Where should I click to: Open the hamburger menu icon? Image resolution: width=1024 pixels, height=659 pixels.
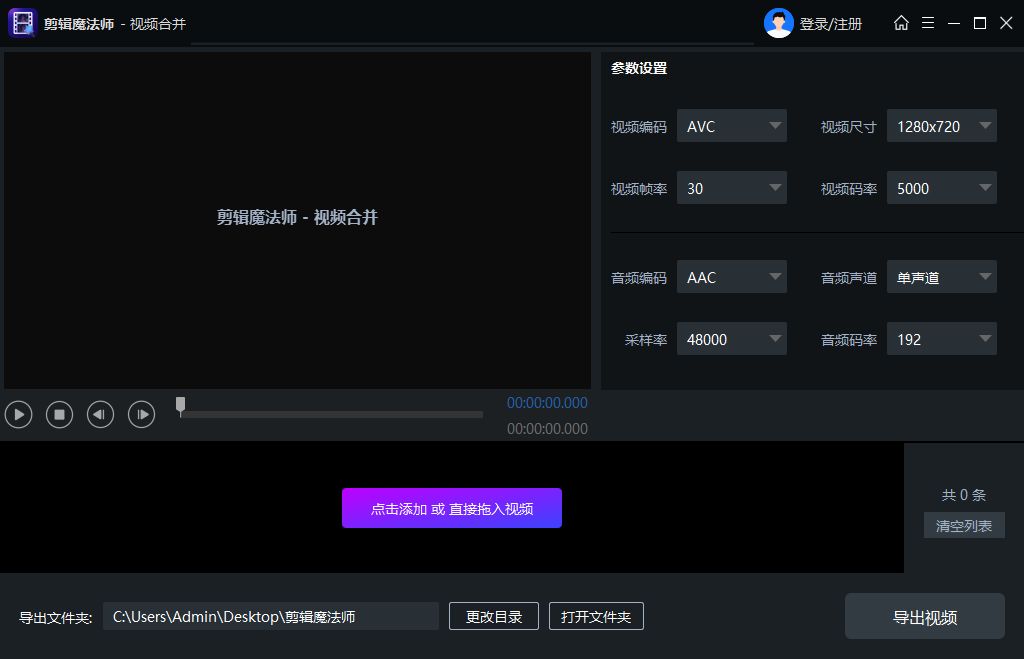click(928, 24)
